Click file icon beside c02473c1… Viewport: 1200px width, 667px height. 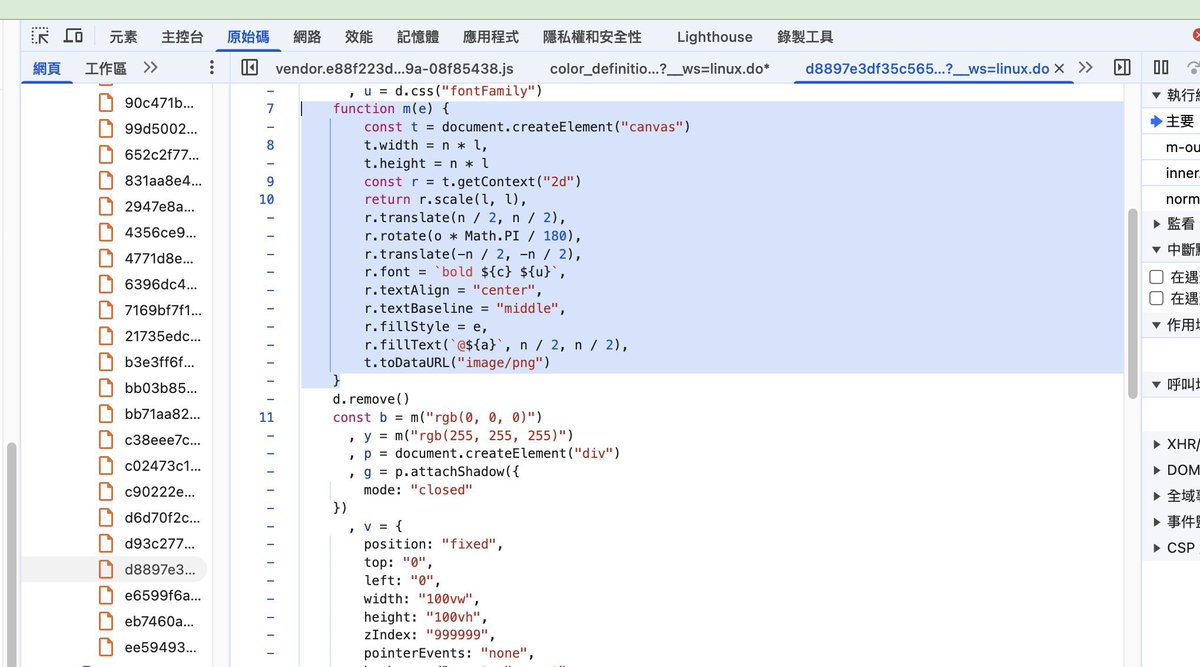tap(106, 466)
